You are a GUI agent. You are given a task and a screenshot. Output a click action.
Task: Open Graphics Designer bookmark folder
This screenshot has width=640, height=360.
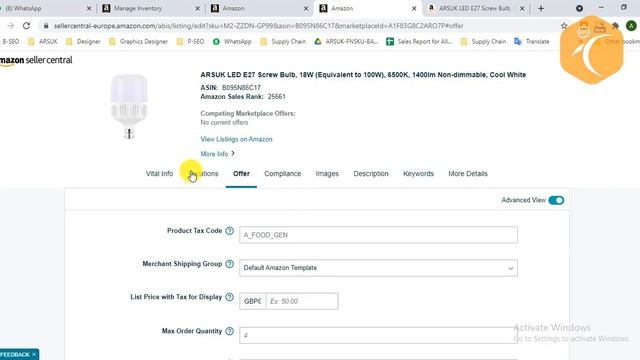[138, 42]
